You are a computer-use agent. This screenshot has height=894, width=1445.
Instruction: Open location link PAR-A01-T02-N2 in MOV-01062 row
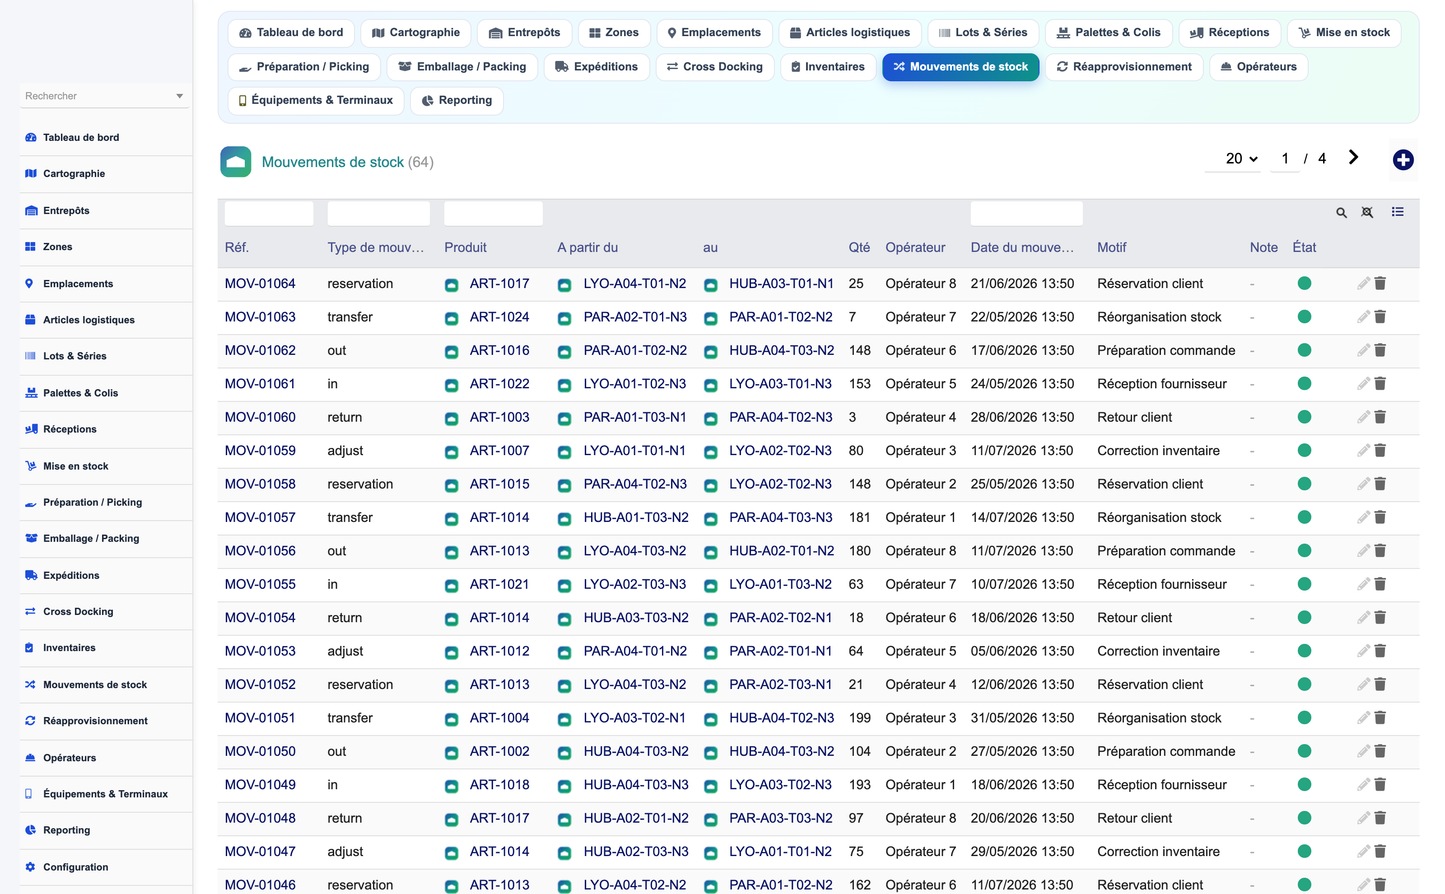635,351
